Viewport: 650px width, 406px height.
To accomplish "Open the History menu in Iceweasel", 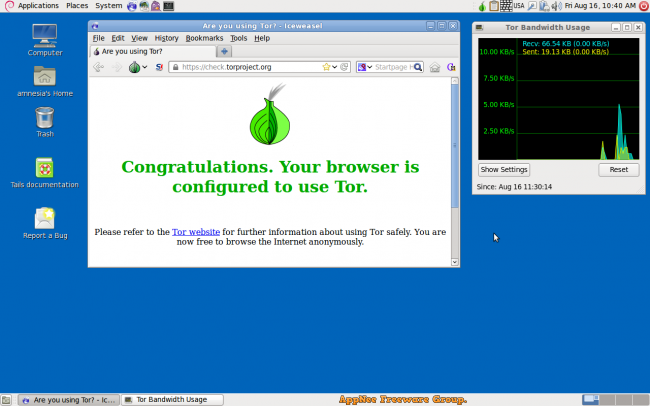I will tap(166, 38).
